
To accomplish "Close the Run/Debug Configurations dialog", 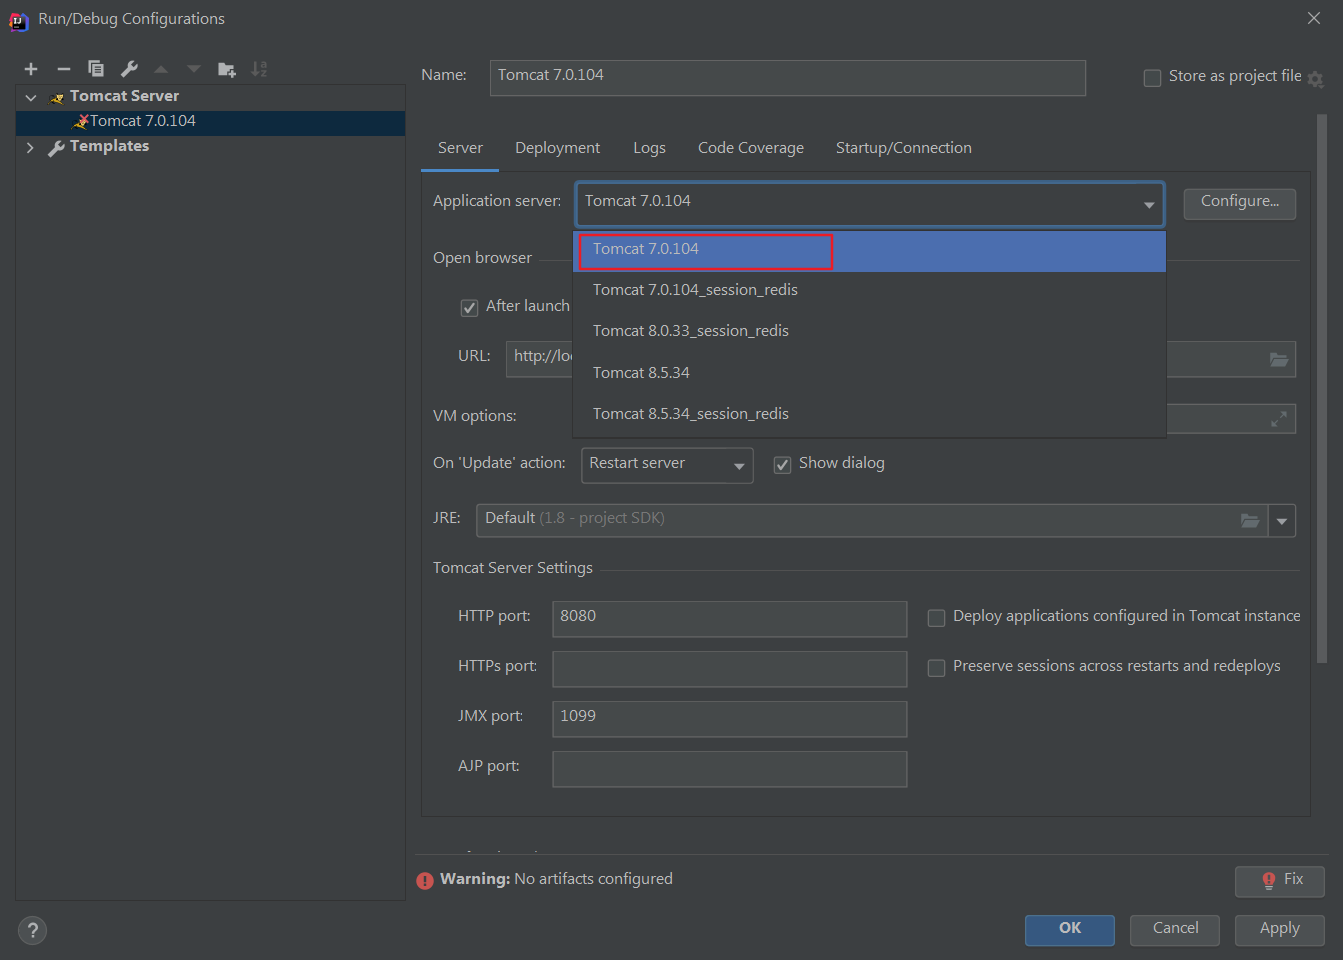I will (x=1314, y=18).
